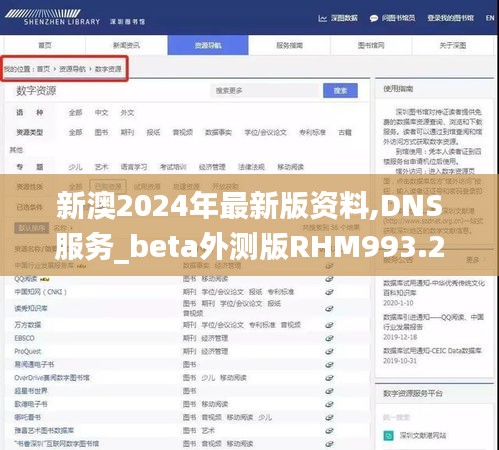Open the 中国知网 (CNKI) database name
The image size is (499, 450).
point(41,292)
